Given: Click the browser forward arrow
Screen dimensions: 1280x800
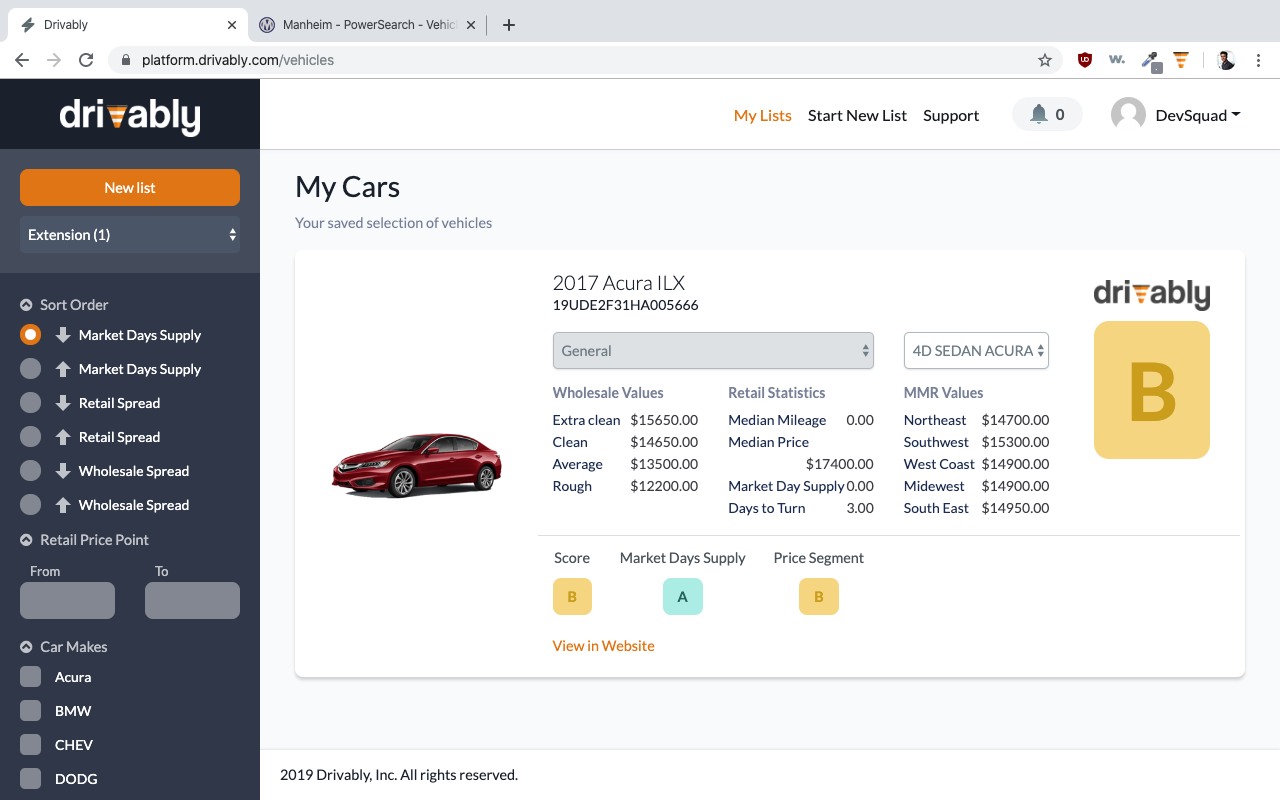Looking at the screenshot, I should (x=54, y=60).
